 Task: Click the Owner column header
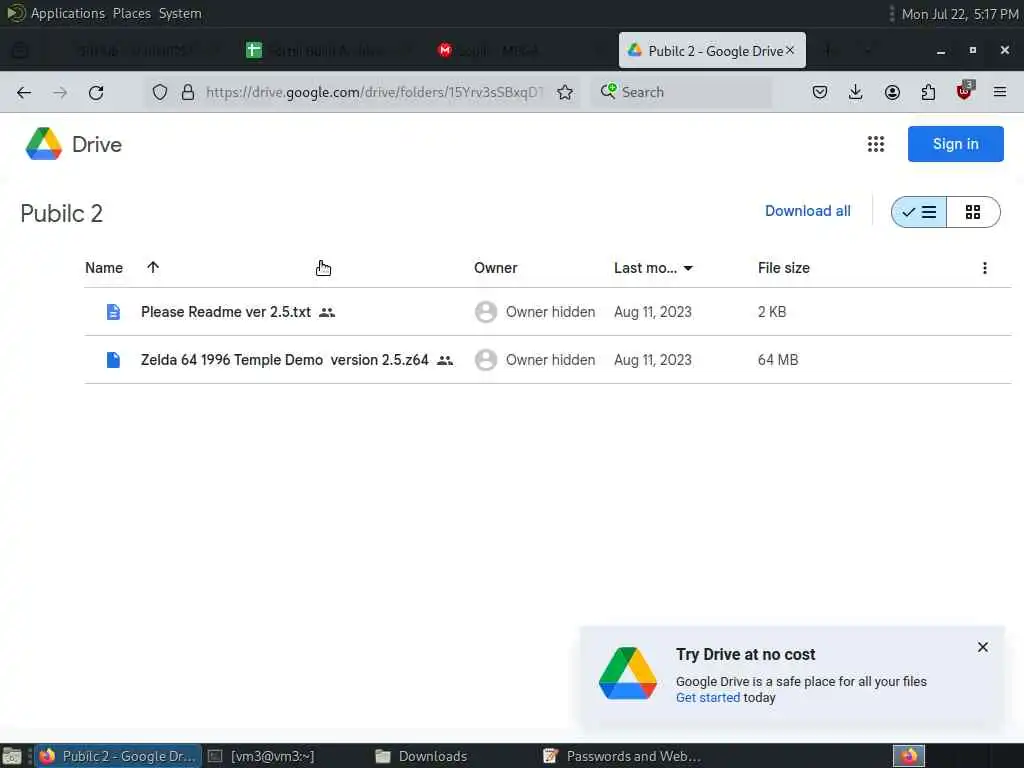[x=496, y=268]
